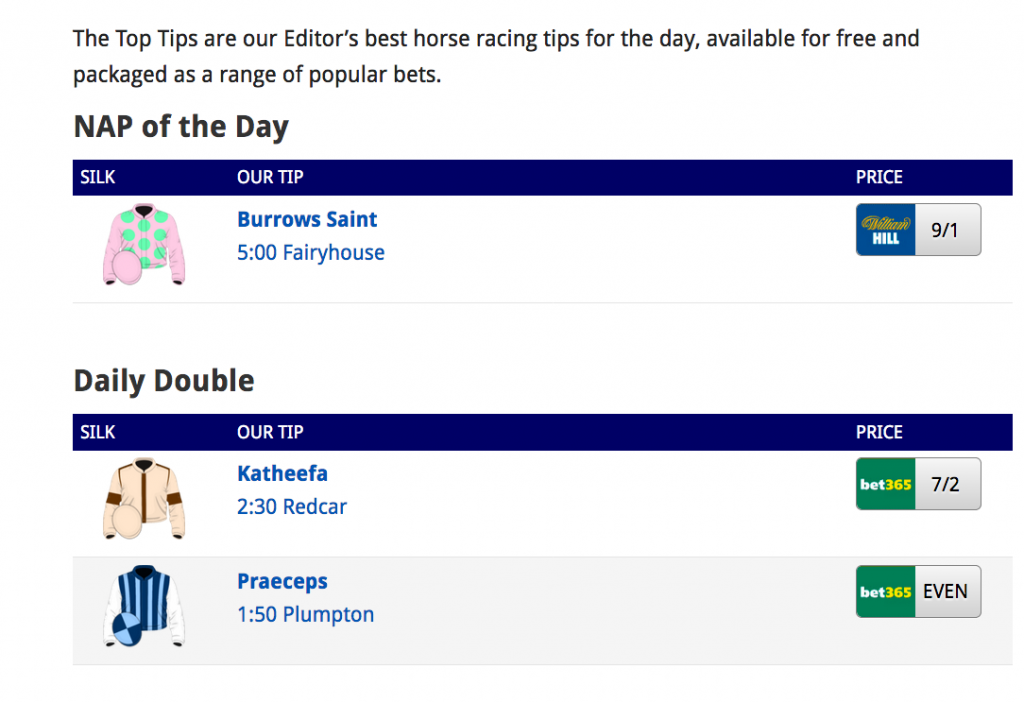This screenshot has width=1024, height=703.
Task: Click the Daily Double heading
Action: click(164, 381)
